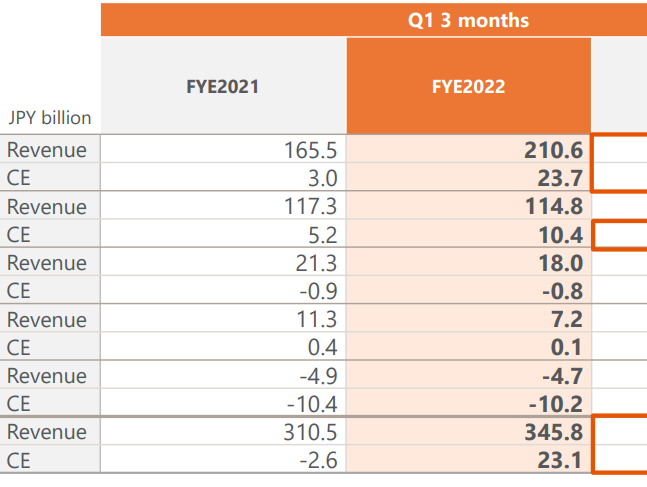
Task: Click the 11.3 revenue cell
Action: pos(316,320)
